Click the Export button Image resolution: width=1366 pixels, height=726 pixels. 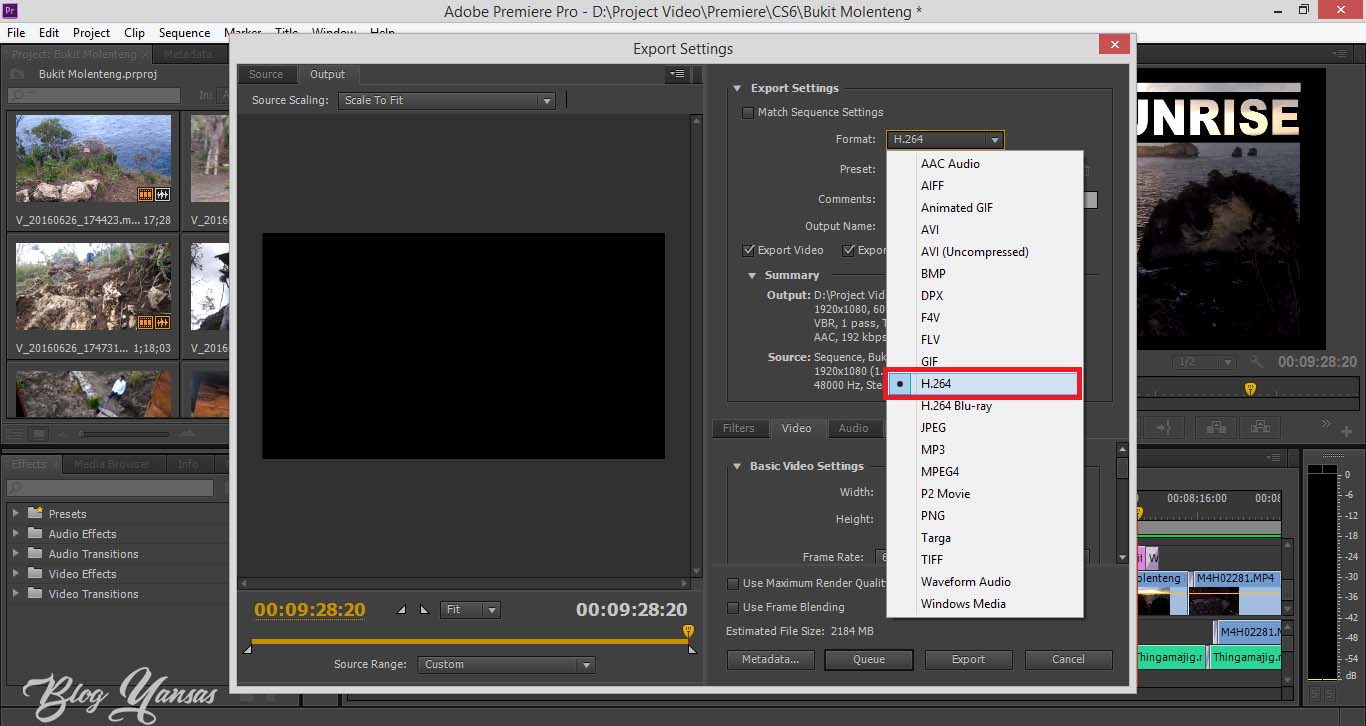pos(968,659)
